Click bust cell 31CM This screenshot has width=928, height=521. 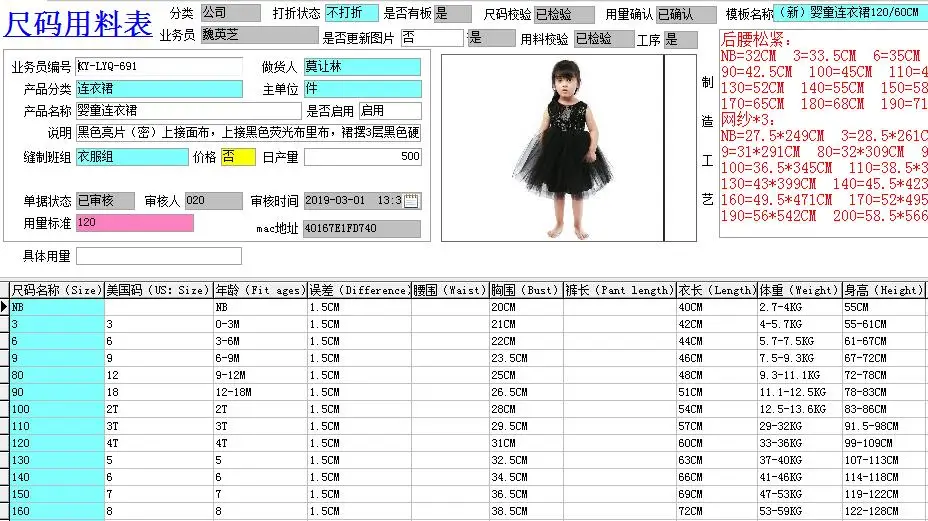pos(526,443)
